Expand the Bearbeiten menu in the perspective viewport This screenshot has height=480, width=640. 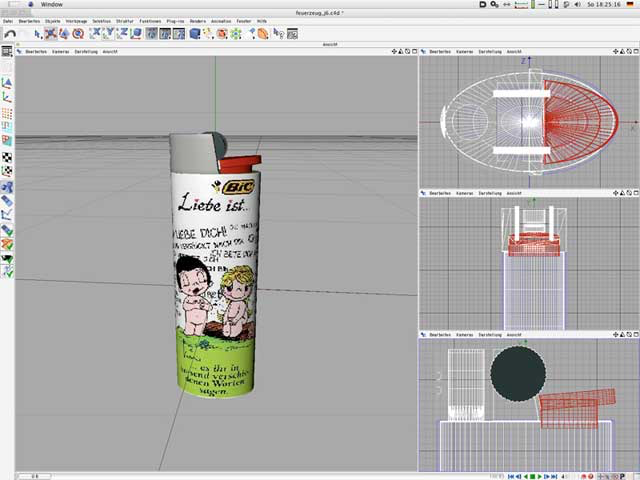36,51
